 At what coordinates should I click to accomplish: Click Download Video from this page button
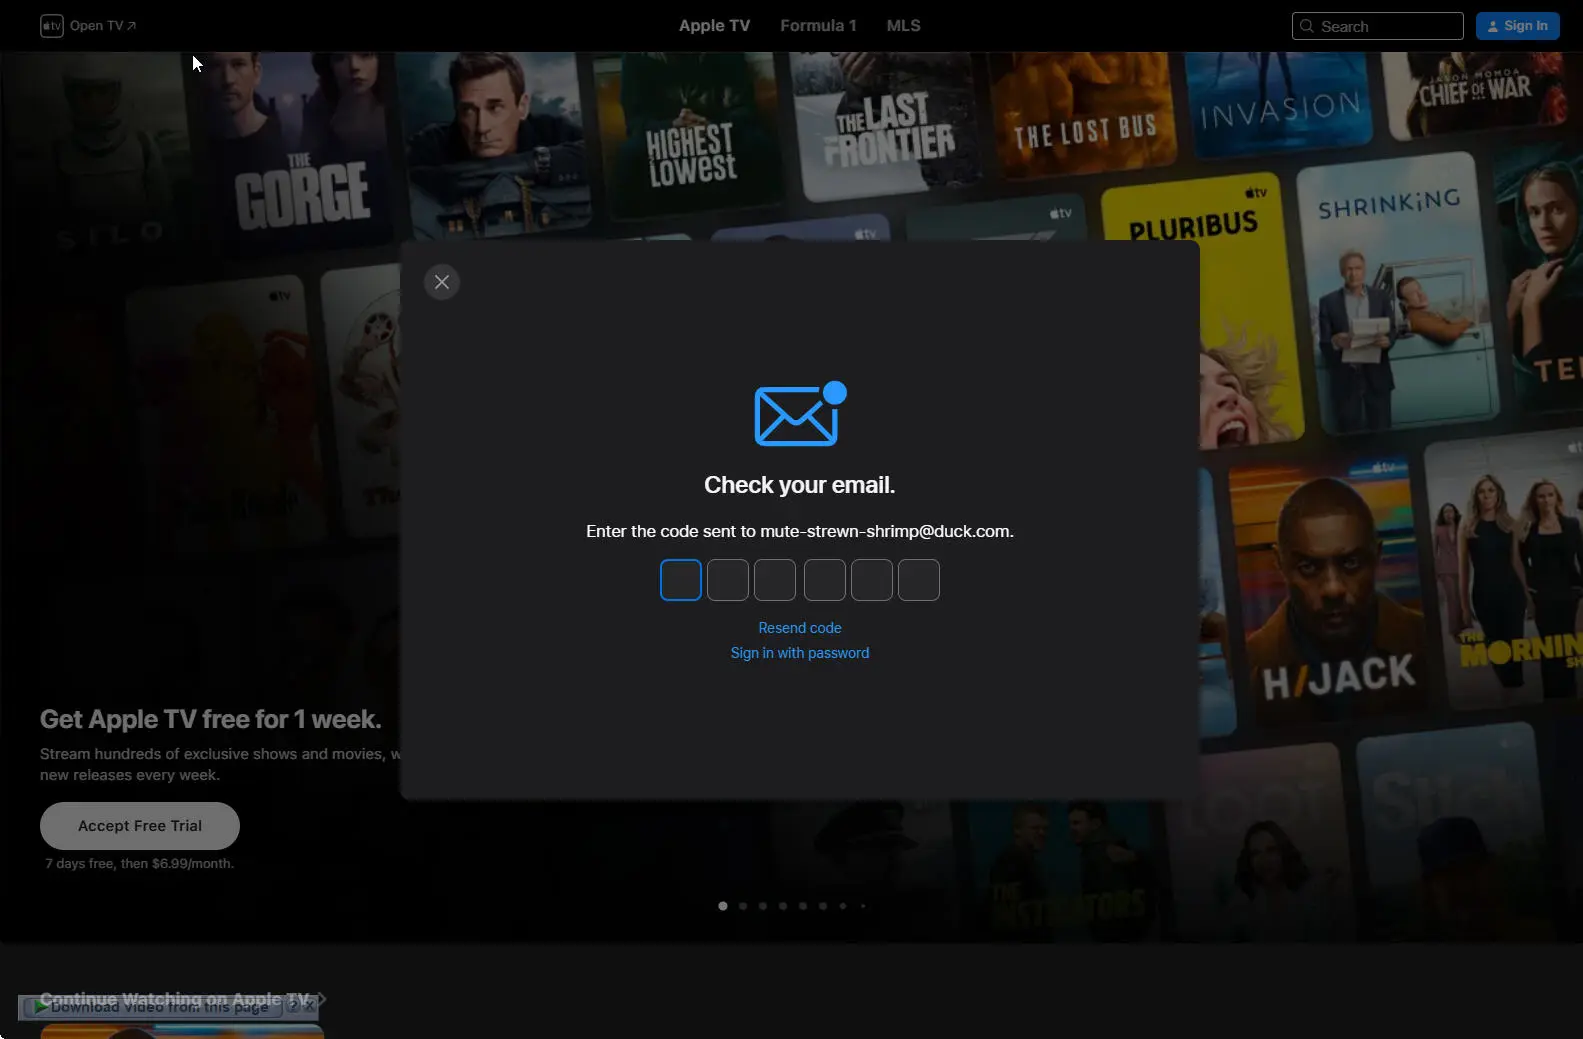[x=151, y=1007]
